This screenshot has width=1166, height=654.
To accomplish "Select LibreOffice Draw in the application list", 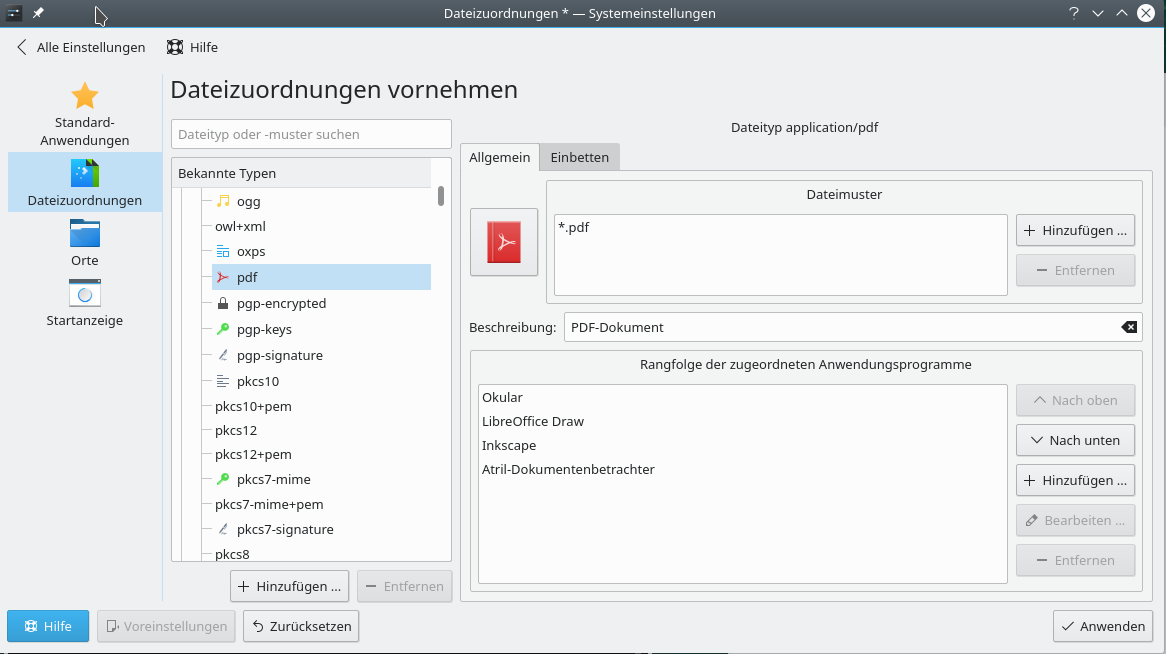I will tap(533, 421).
